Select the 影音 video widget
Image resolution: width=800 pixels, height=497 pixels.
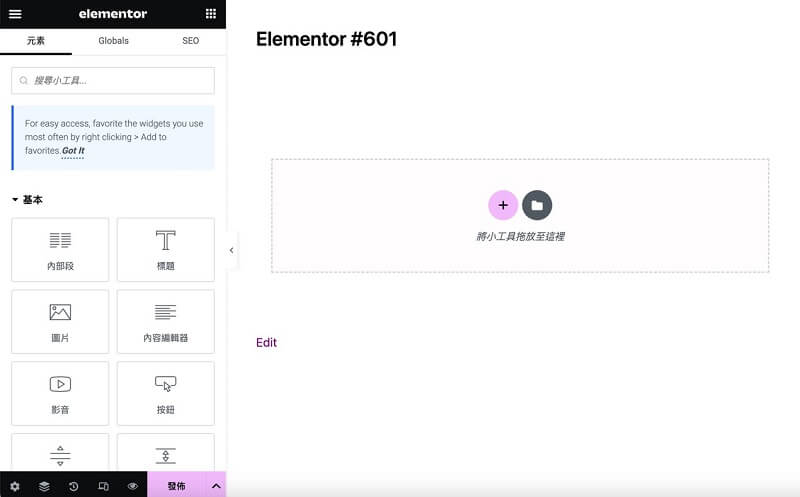tap(60, 393)
